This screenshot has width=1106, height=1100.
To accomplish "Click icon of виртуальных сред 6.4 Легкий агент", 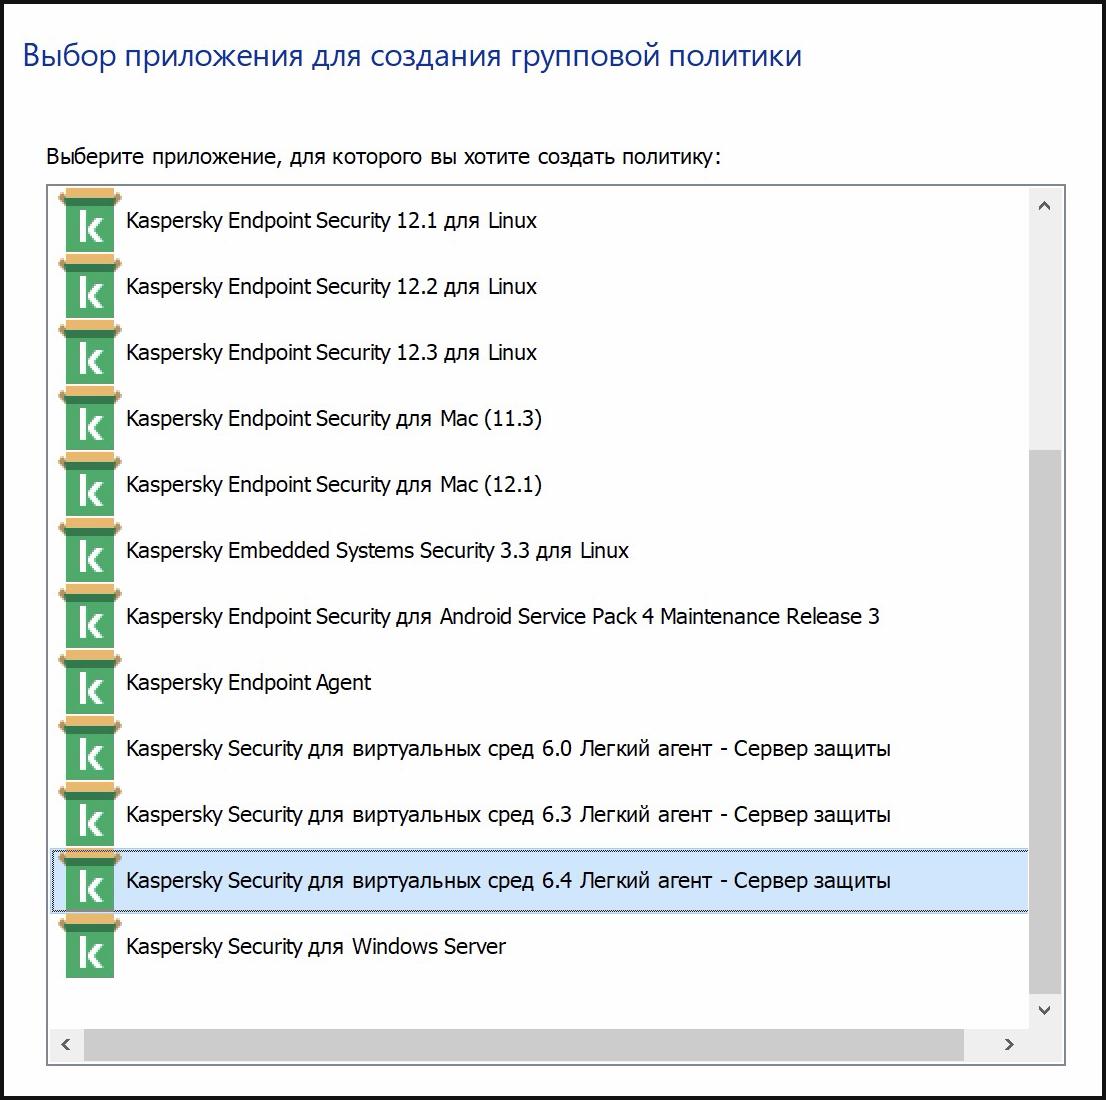I will tap(90, 881).
